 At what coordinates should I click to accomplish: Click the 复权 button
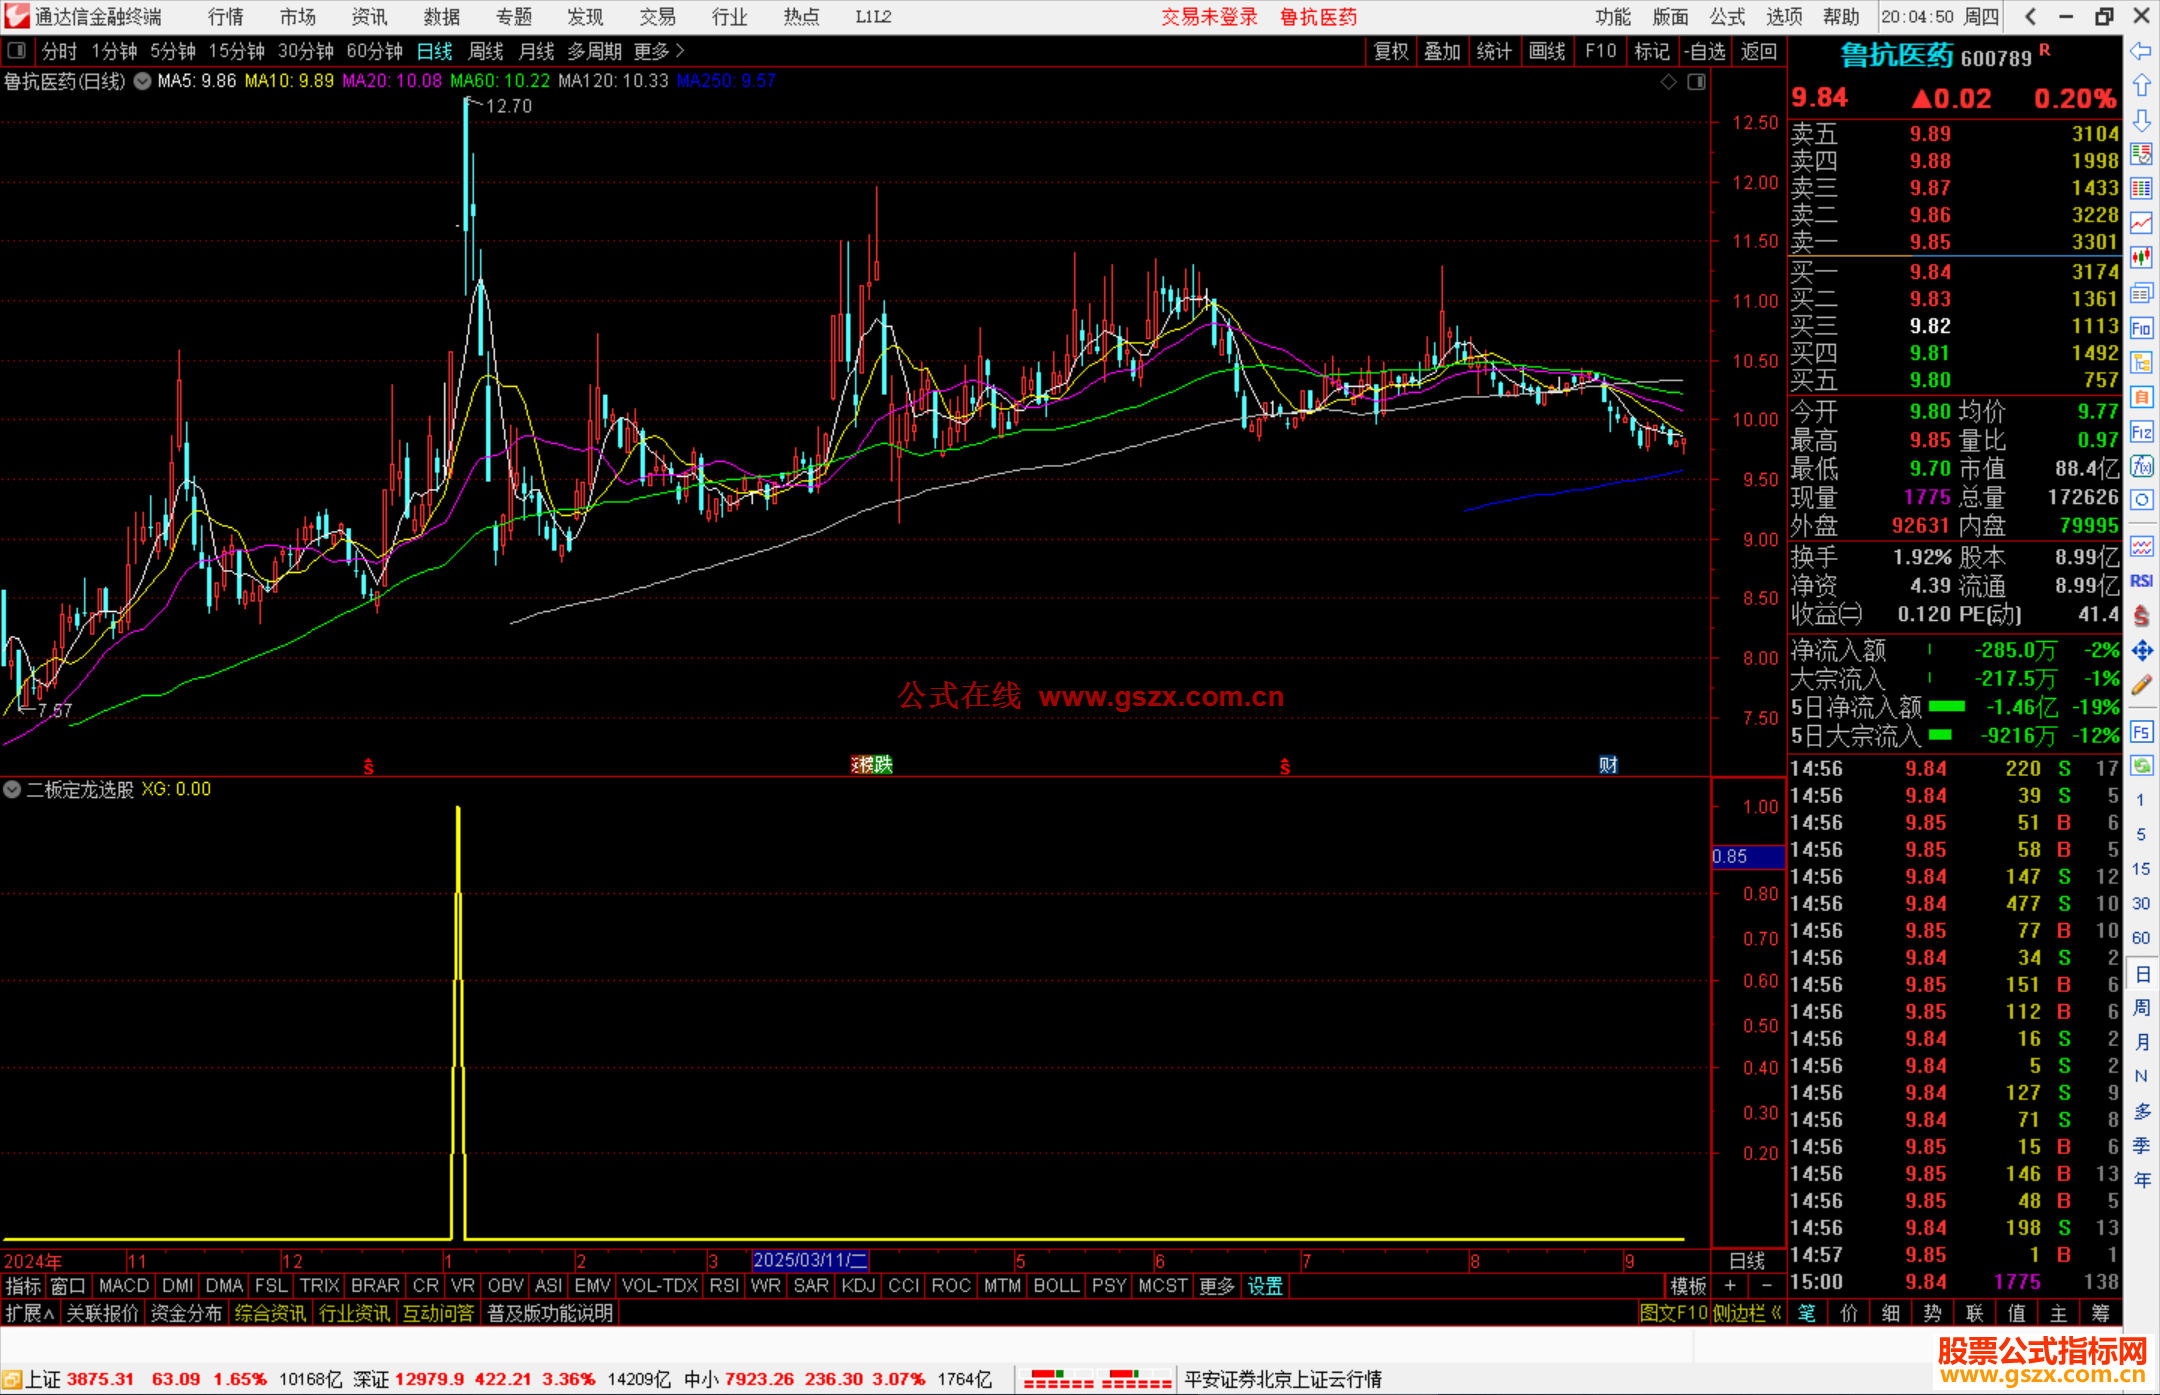[x=1391, y=51]
